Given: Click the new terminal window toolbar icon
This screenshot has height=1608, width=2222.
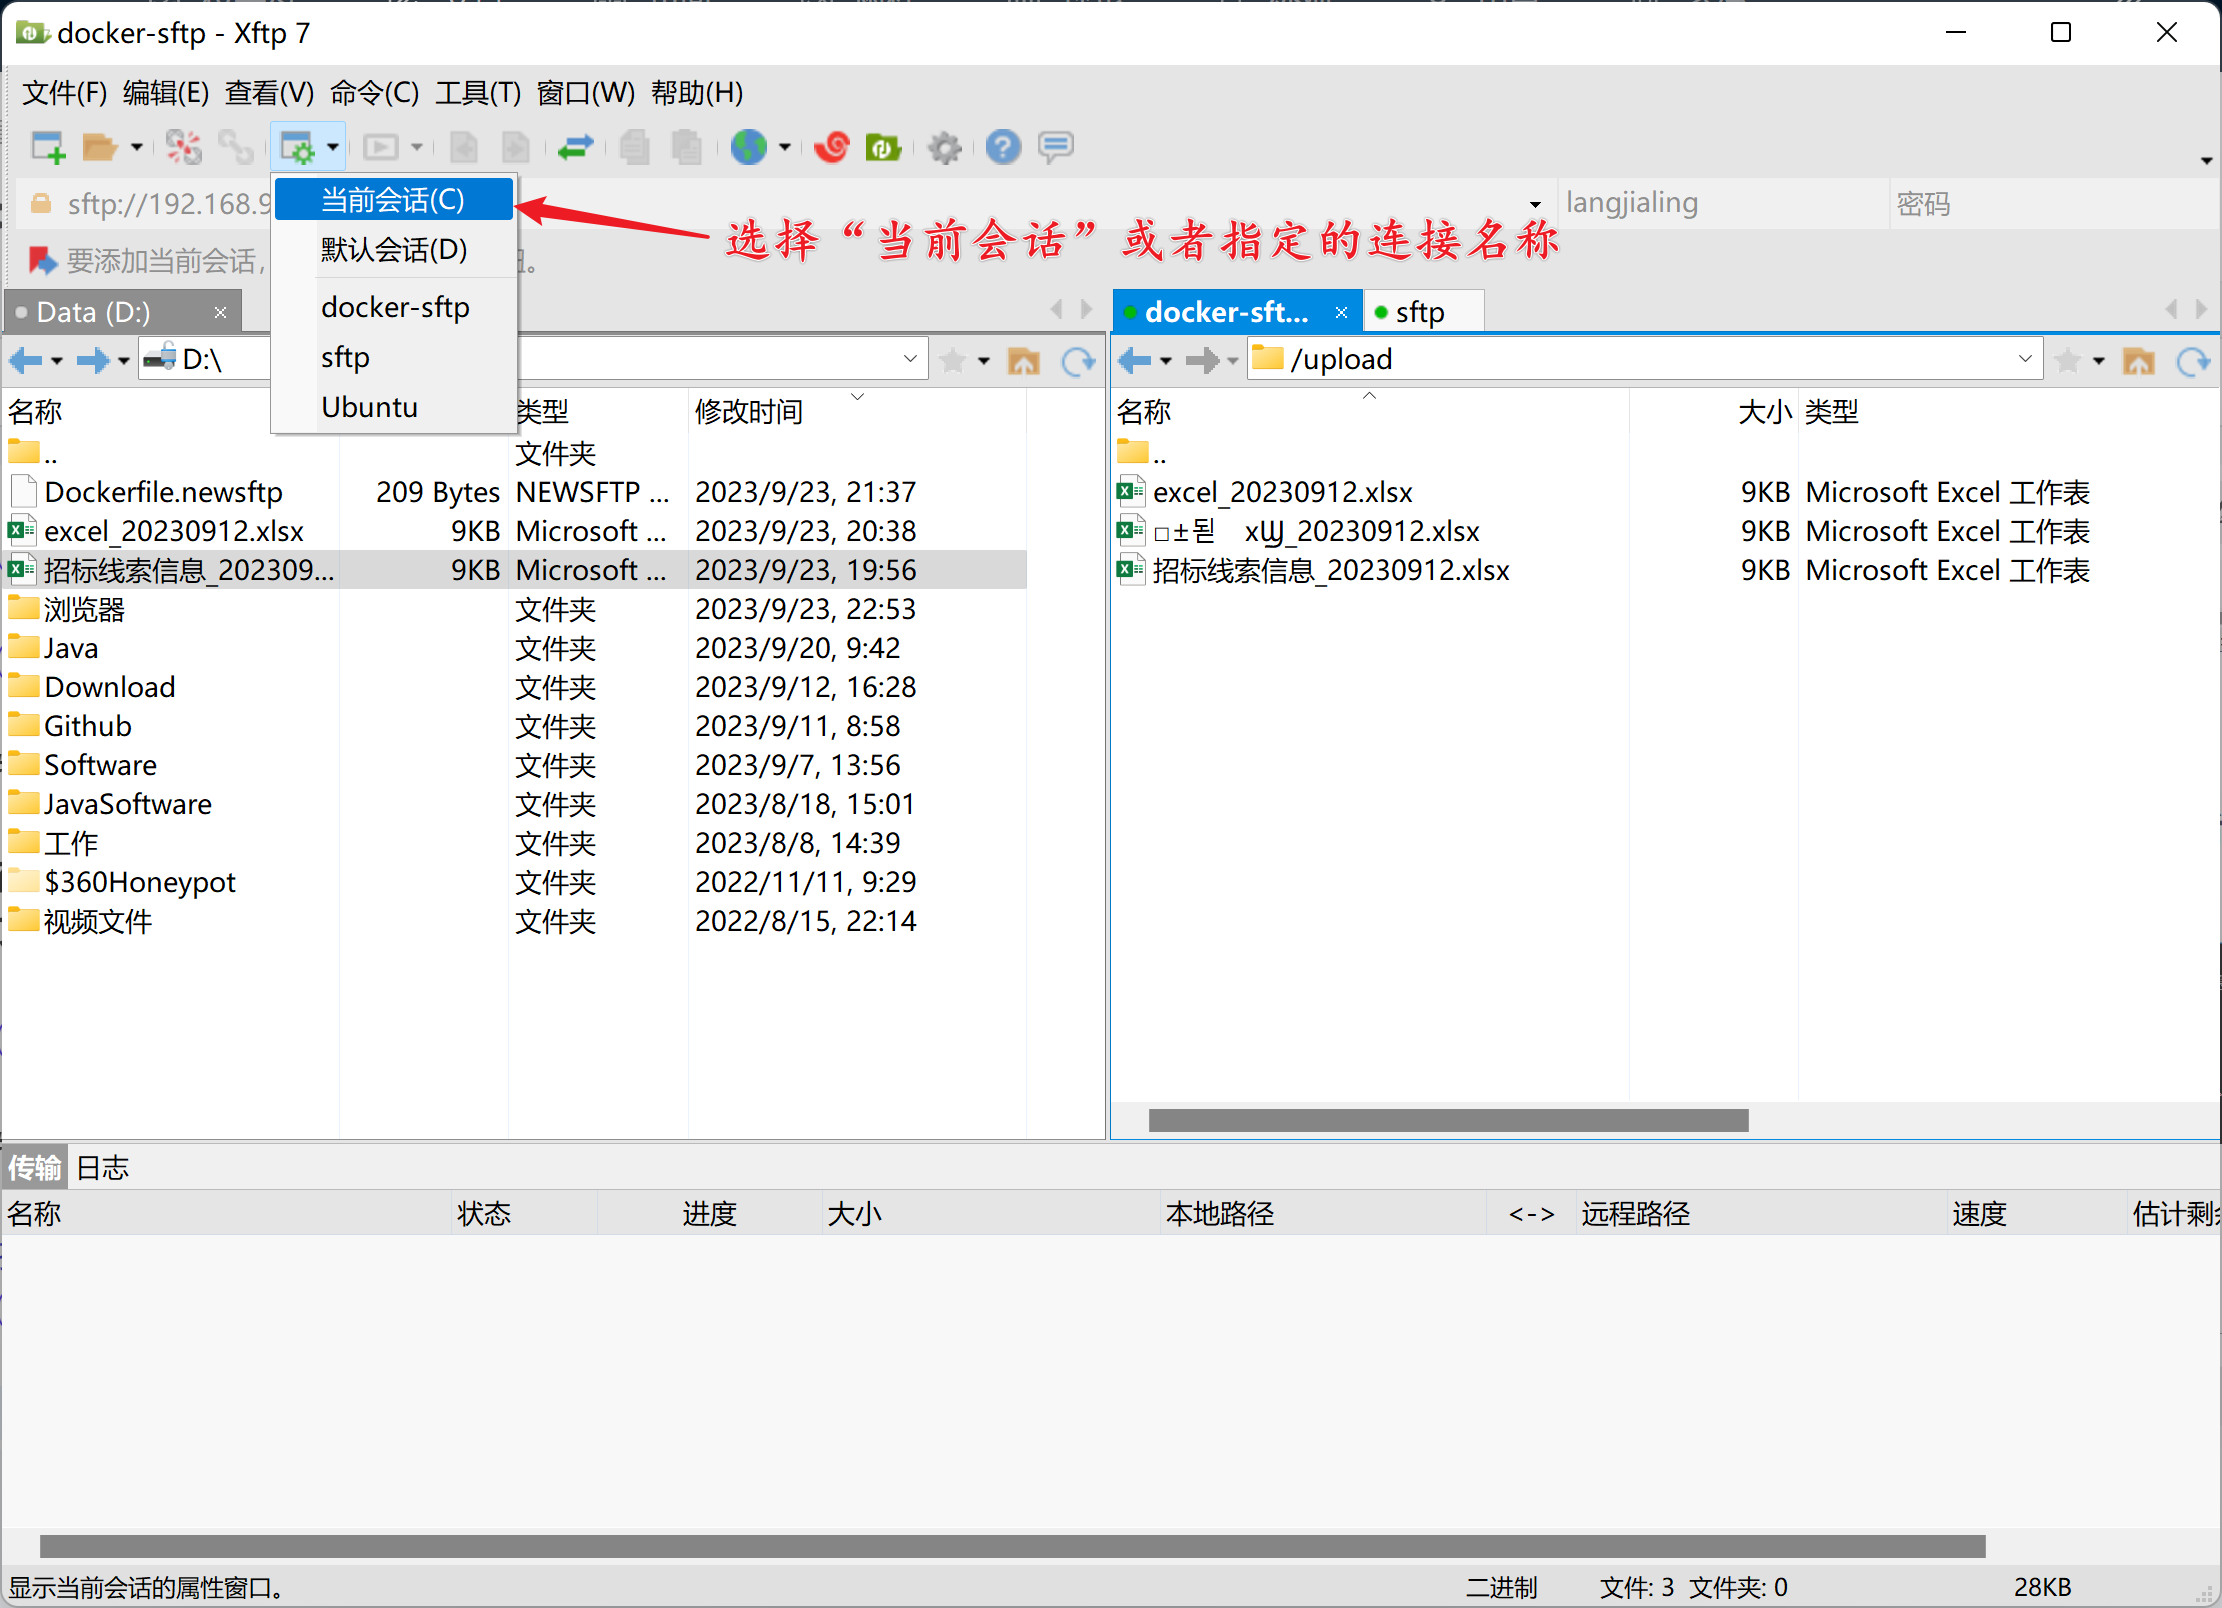Looking at the screenshot, I should (380, 148).
